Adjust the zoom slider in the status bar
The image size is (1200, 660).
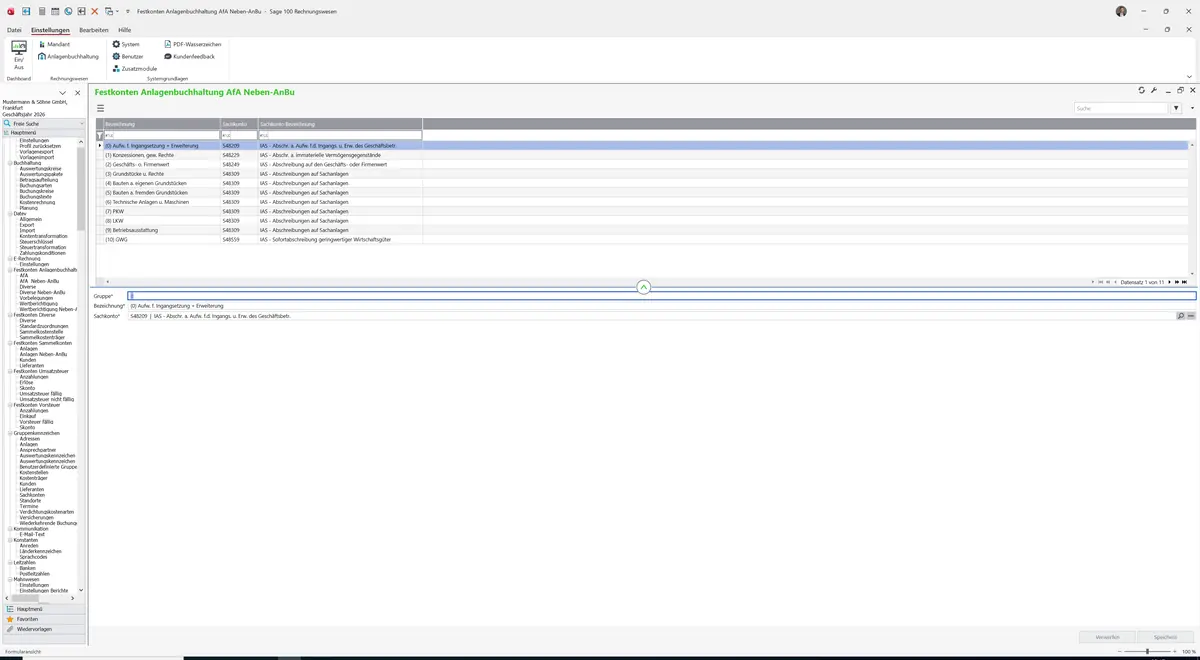tap(1147, 651)
